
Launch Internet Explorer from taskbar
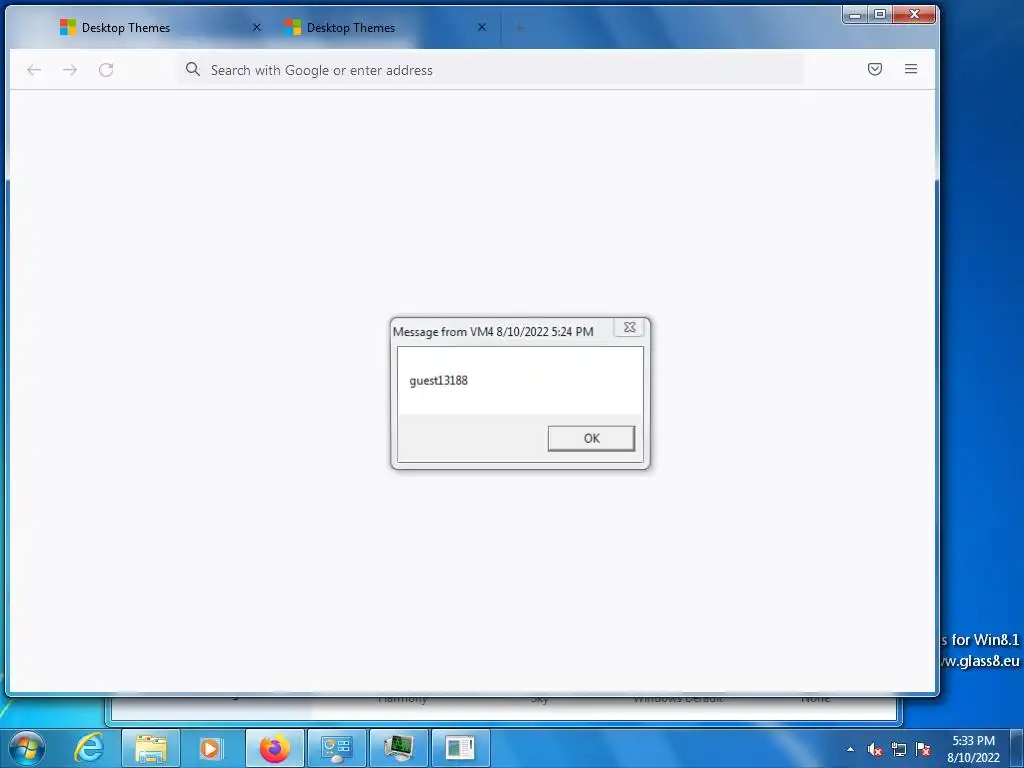coord(89,748)
